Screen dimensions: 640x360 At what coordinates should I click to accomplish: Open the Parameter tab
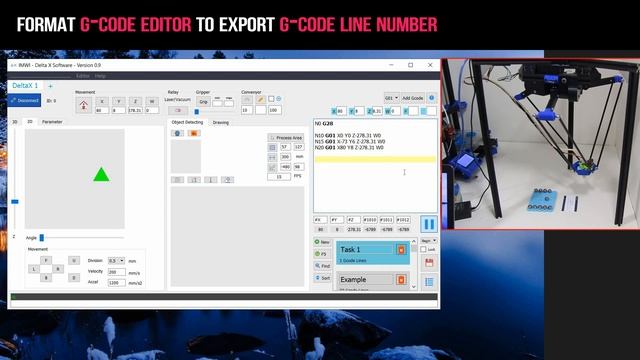[52, 122]
